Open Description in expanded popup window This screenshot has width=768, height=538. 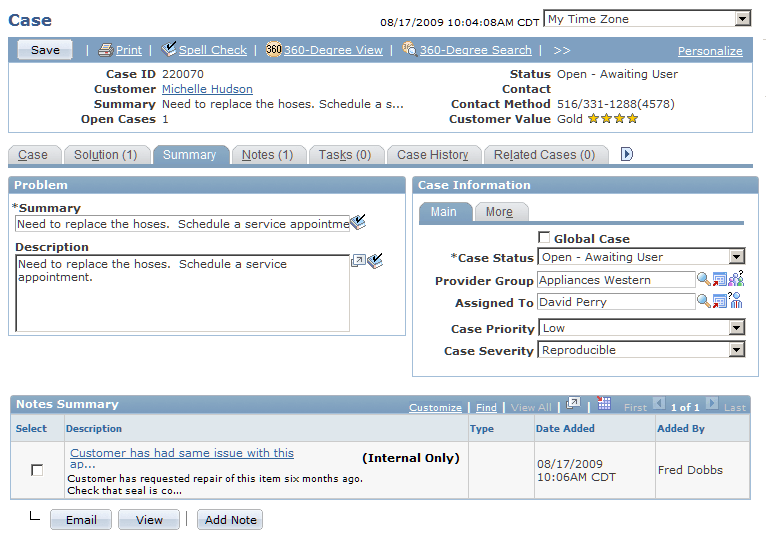click(358, 261)
